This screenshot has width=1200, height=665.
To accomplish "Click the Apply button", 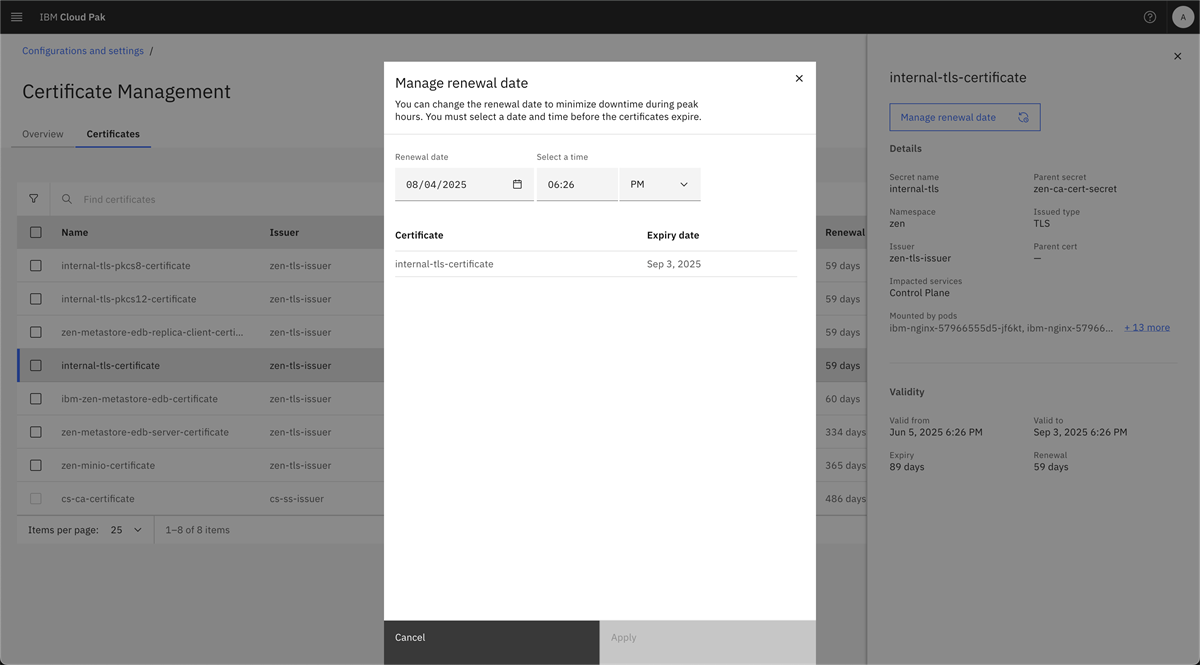I will 708,642.
